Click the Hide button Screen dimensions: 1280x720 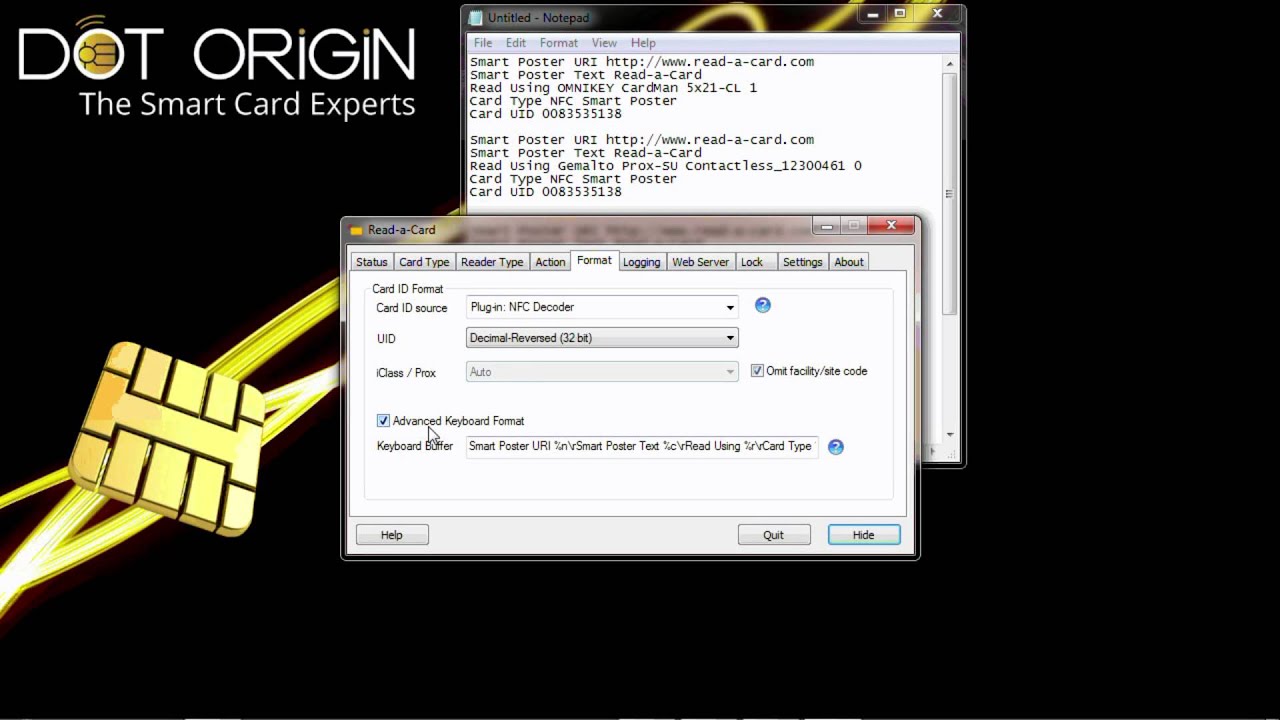(x=864, y=535)
